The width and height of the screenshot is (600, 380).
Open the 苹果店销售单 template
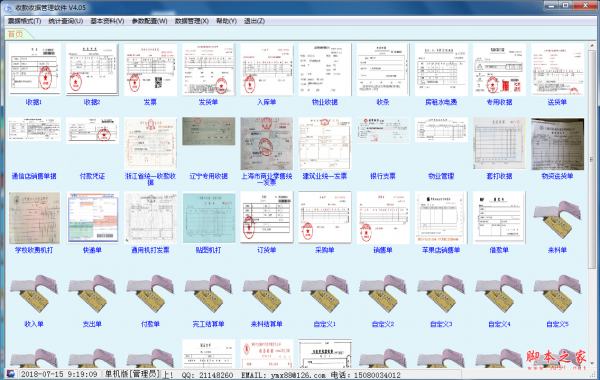[441, 218]
